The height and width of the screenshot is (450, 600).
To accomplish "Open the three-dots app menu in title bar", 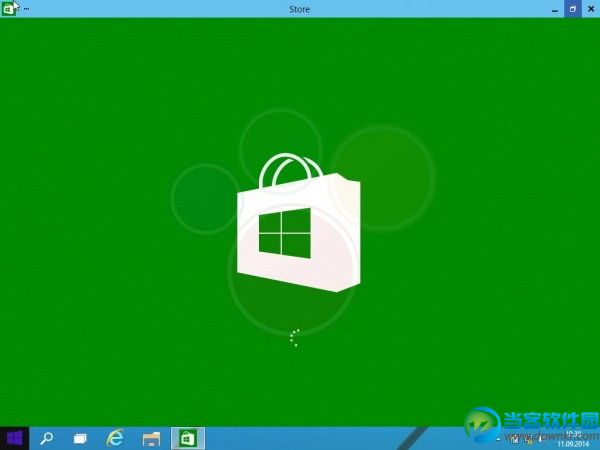I will click(x=26, y=8).
